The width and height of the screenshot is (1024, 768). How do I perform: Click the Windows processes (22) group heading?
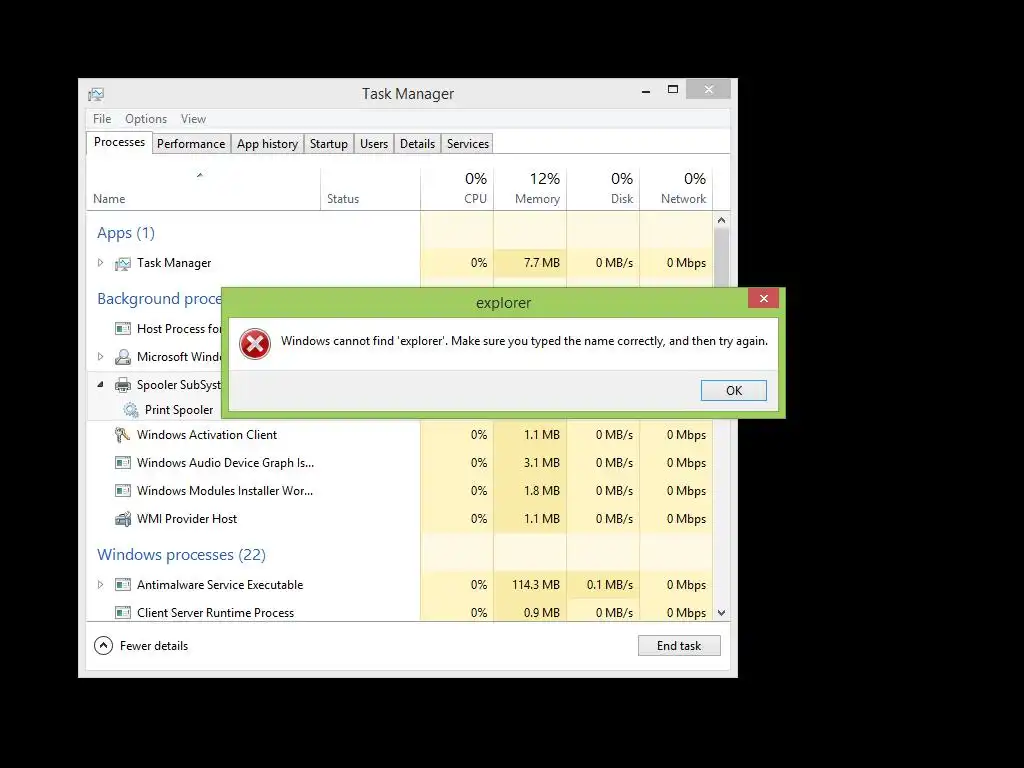pos(182,554)
